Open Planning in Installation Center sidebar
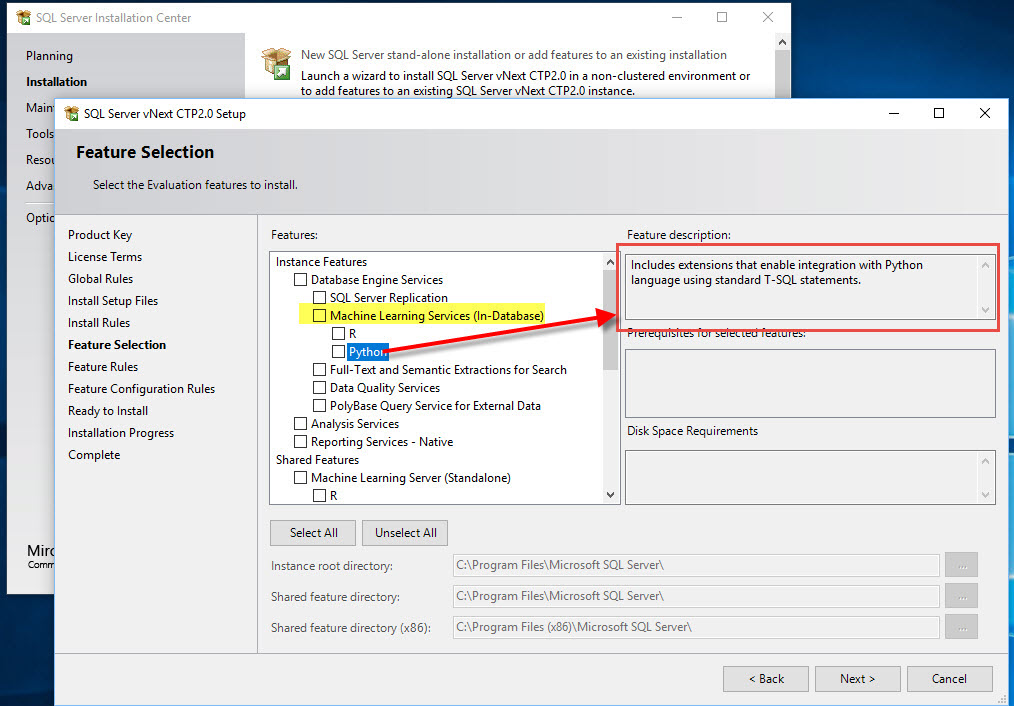Screen dimensions: 1014x706 [49, 56]
